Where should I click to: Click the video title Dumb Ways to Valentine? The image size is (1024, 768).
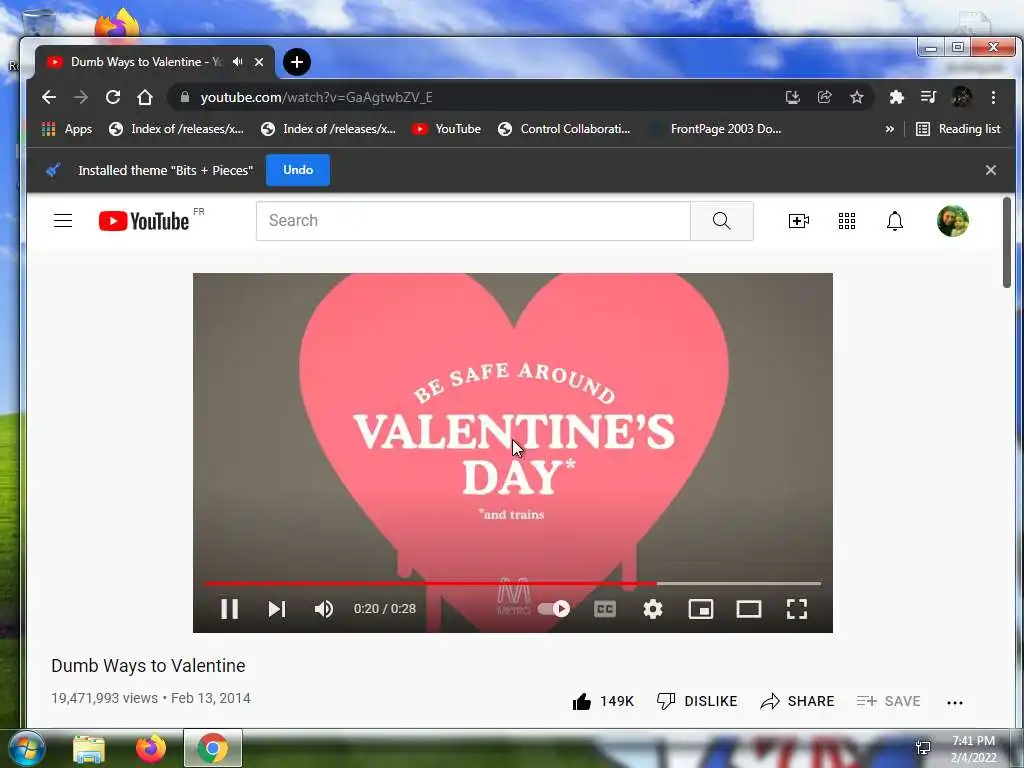tap(148, 665)
